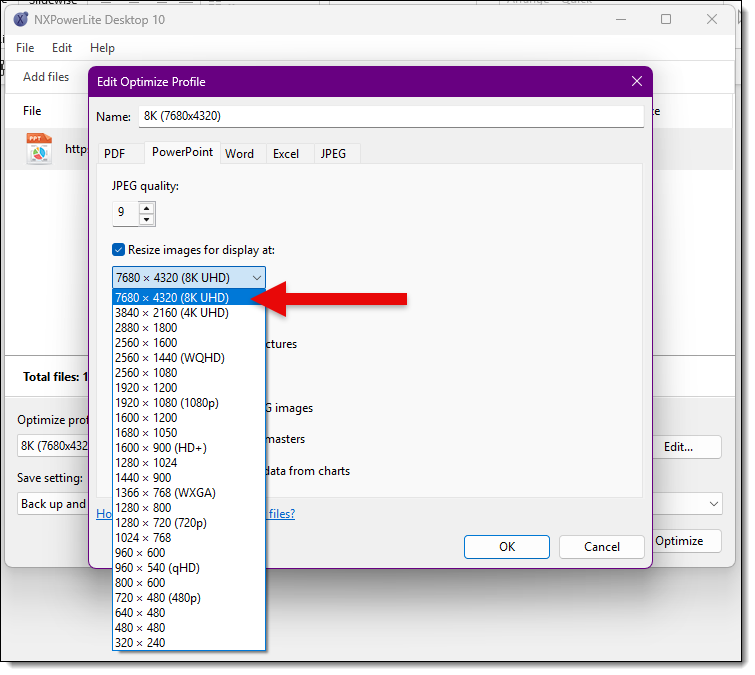This screenshot has width=755, height=675.
Task: Increase JPEG quality with up arrow
Action: pyautogui.click(x=146, y=208)
